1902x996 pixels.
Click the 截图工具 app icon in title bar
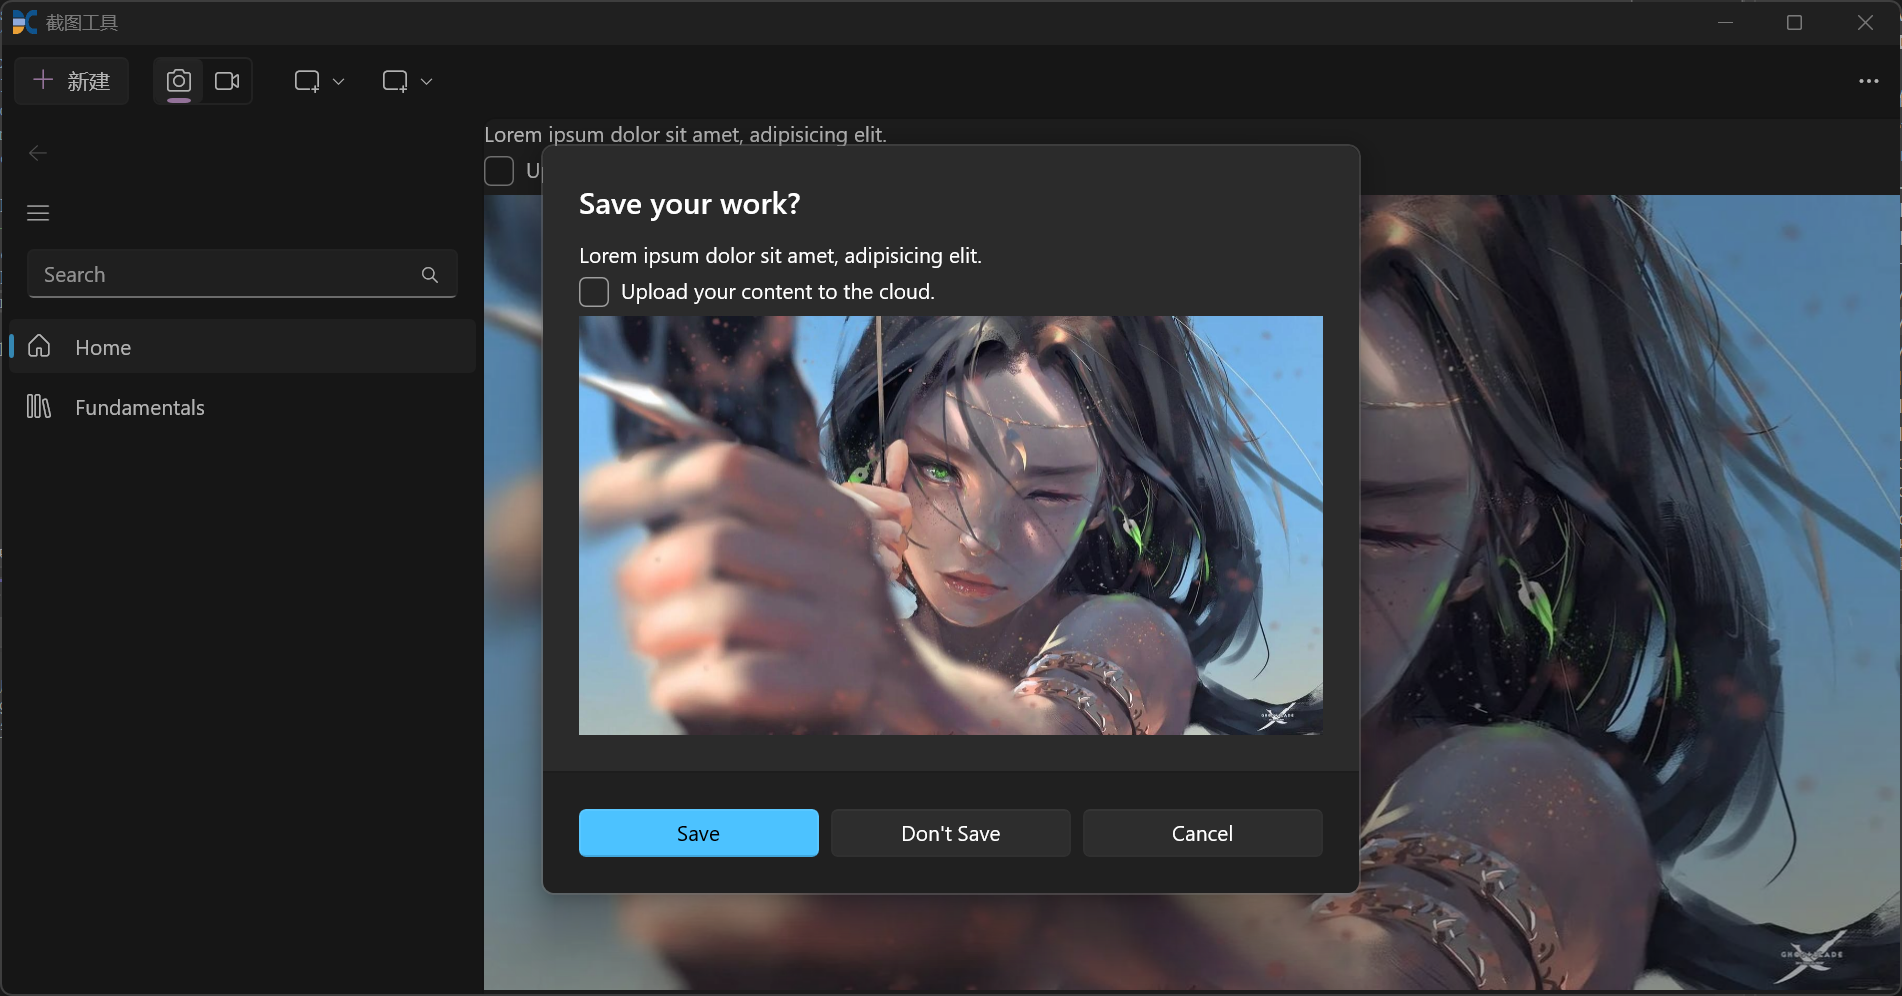(24, 22)
